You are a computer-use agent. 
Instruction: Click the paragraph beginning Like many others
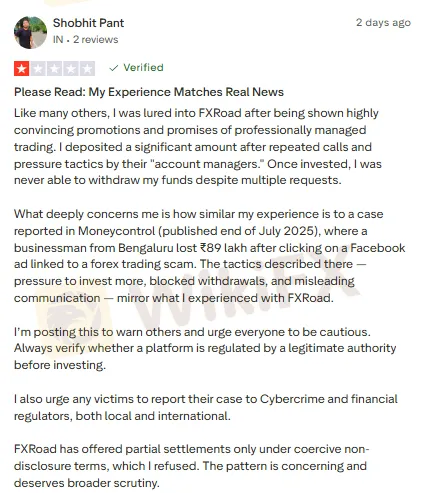pos(198,147)
